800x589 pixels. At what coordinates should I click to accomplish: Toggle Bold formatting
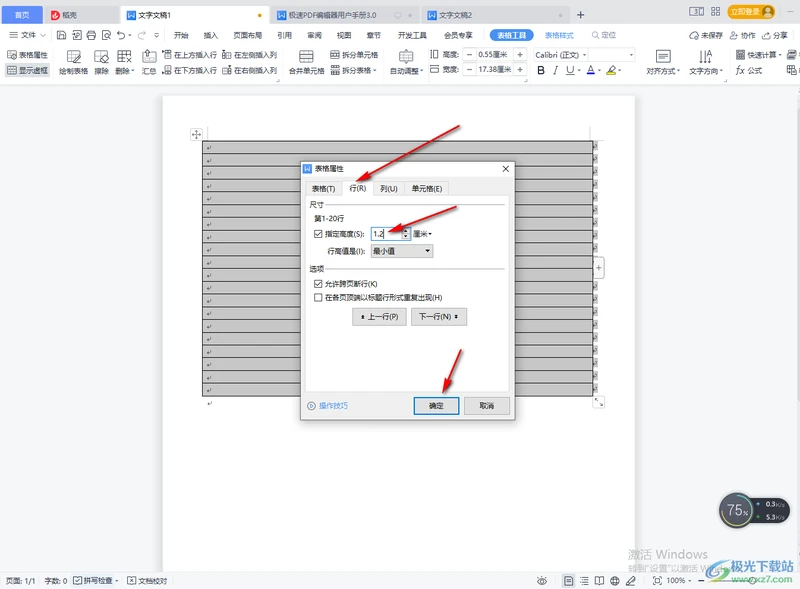pos(541,70)
